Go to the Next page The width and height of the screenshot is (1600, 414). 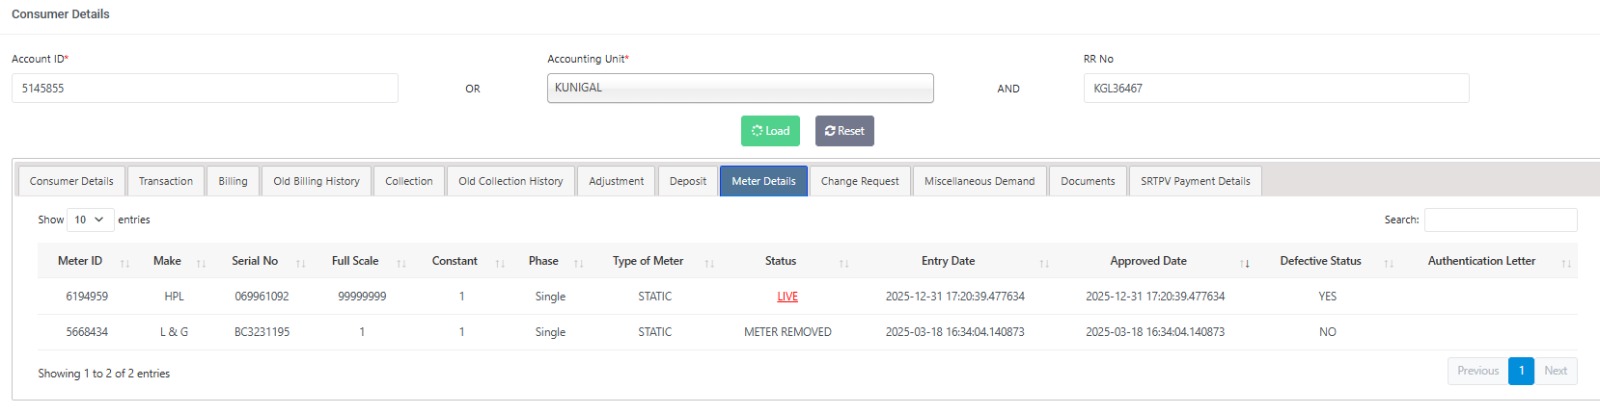[x=1555, y=371]
